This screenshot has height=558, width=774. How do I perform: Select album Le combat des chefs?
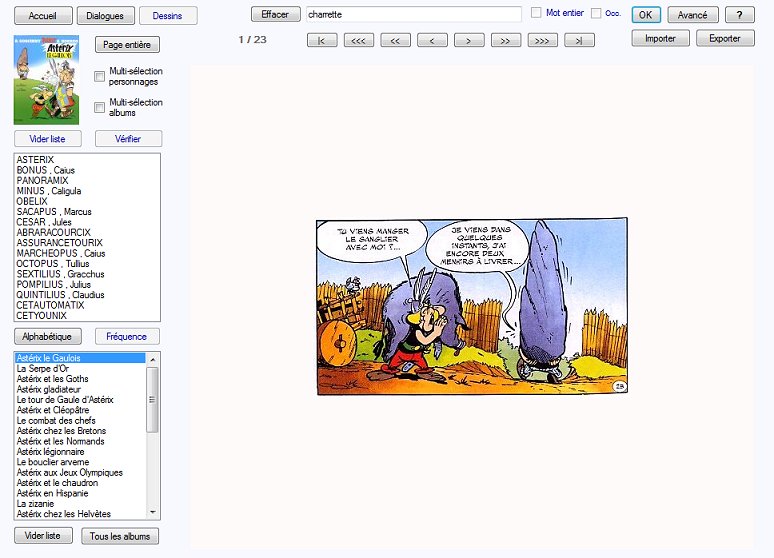pos(56,421)
